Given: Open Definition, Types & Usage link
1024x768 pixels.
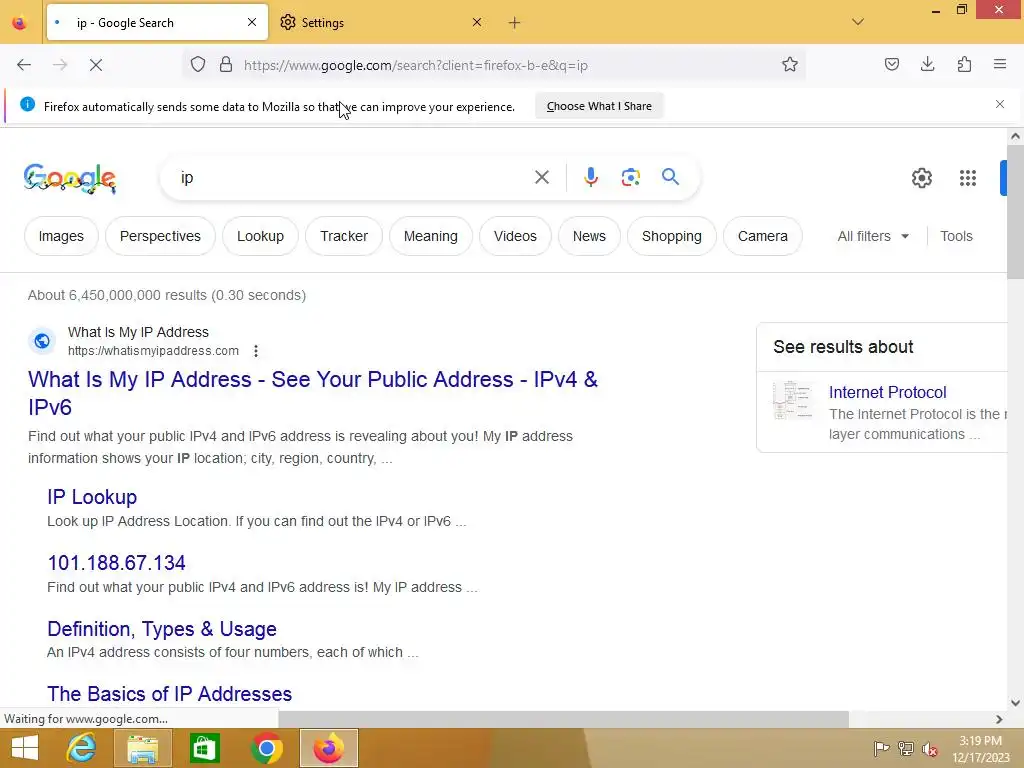Looking at the screenshot, I should (162, 629).
